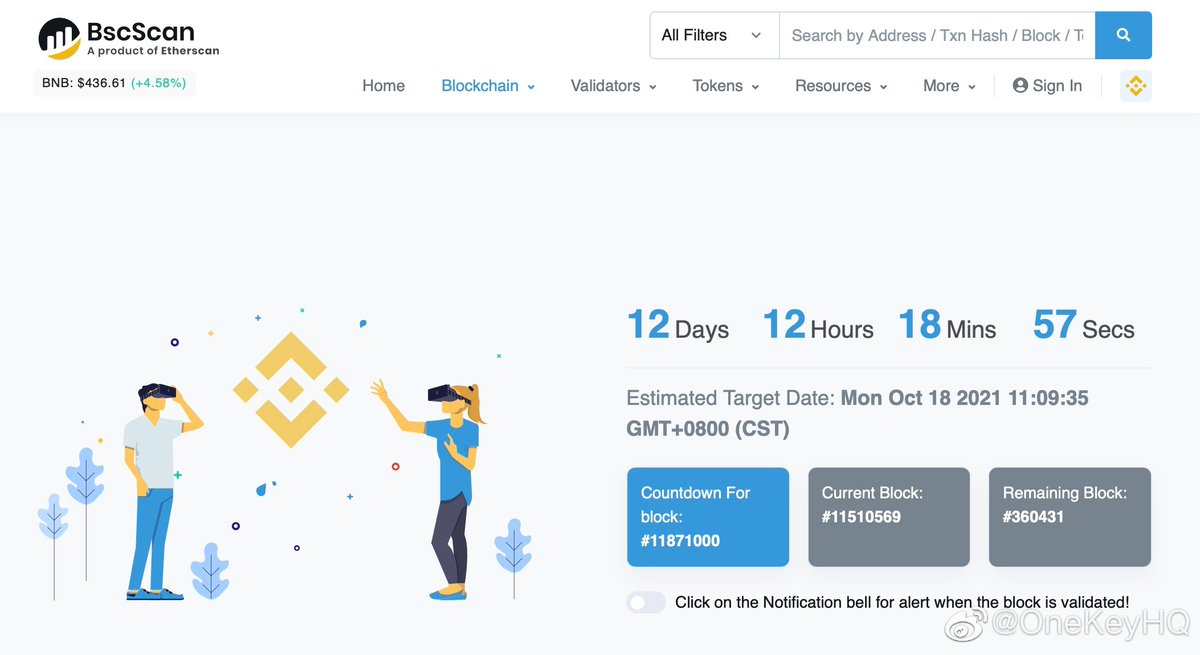The width and height of the screenshot is (1200, 655).
Task: Click the 57 Secs countdown value
Action: click(1083, 326)
